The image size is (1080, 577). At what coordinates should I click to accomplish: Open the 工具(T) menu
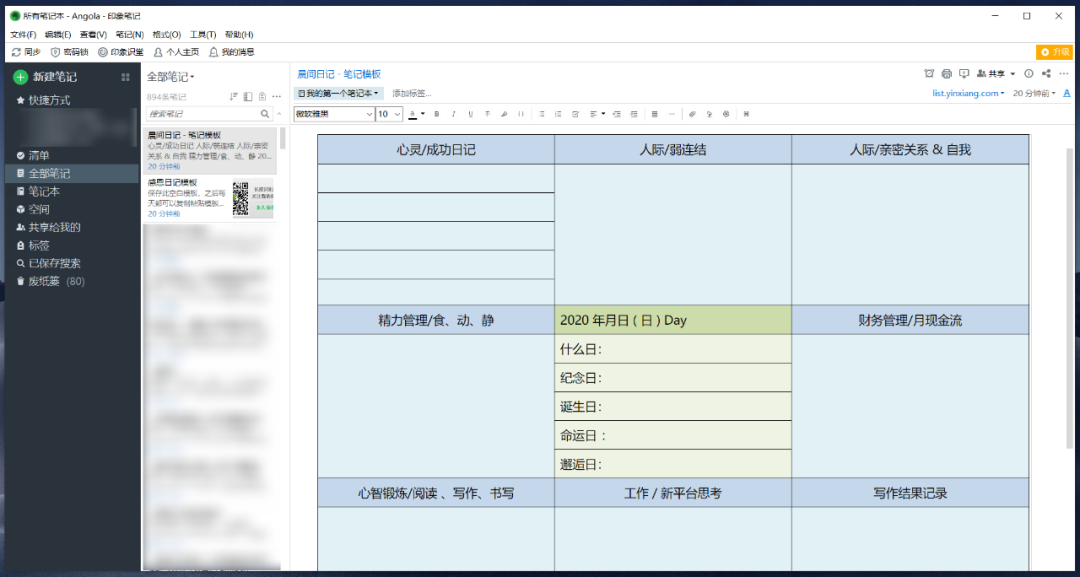coord(203,34)
